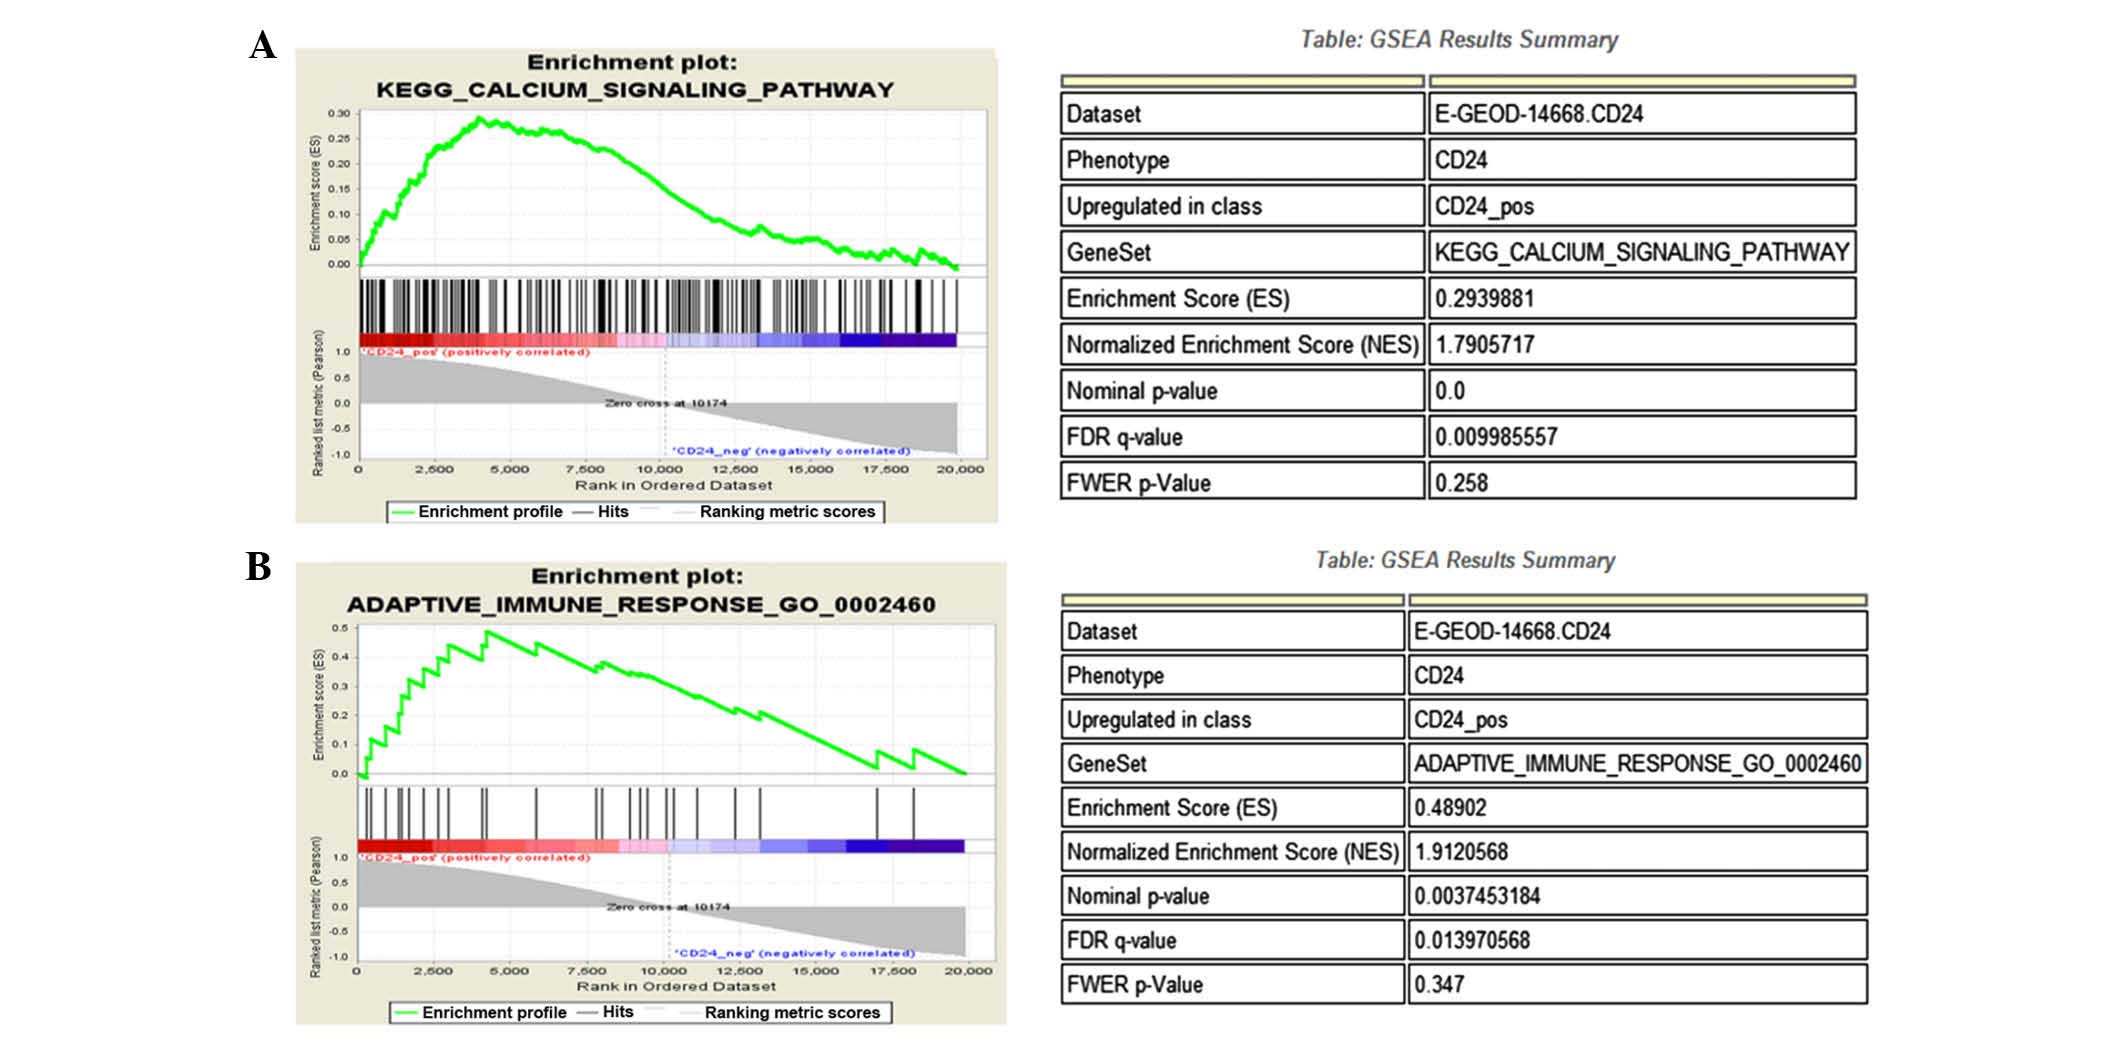The width and height of the screenshot is (2126, 1038).
Task: Click the red-to-blue color bar in plot A
Action: tap(657, 340)
